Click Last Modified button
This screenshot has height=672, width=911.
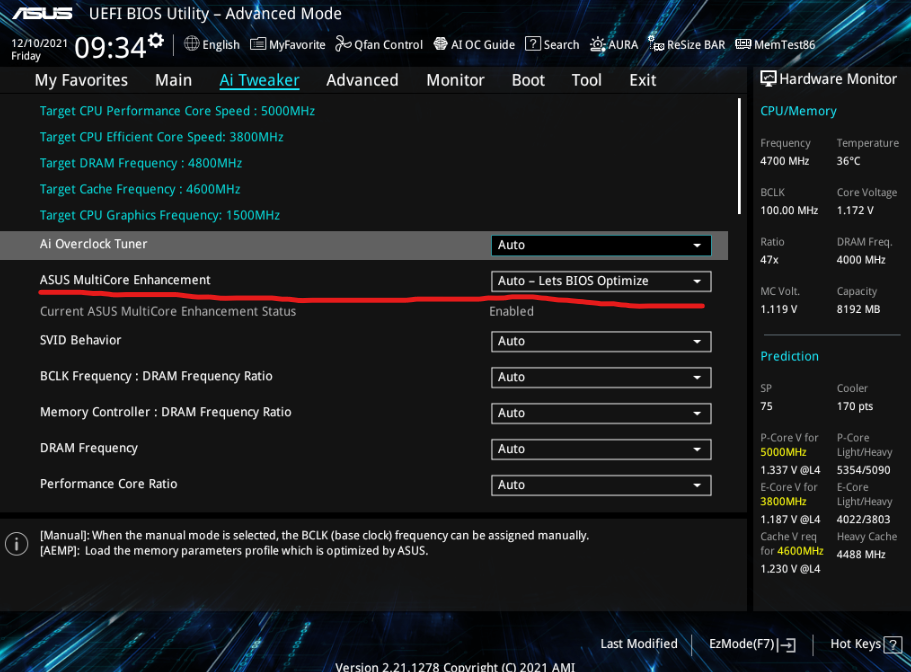coord(639,644)
